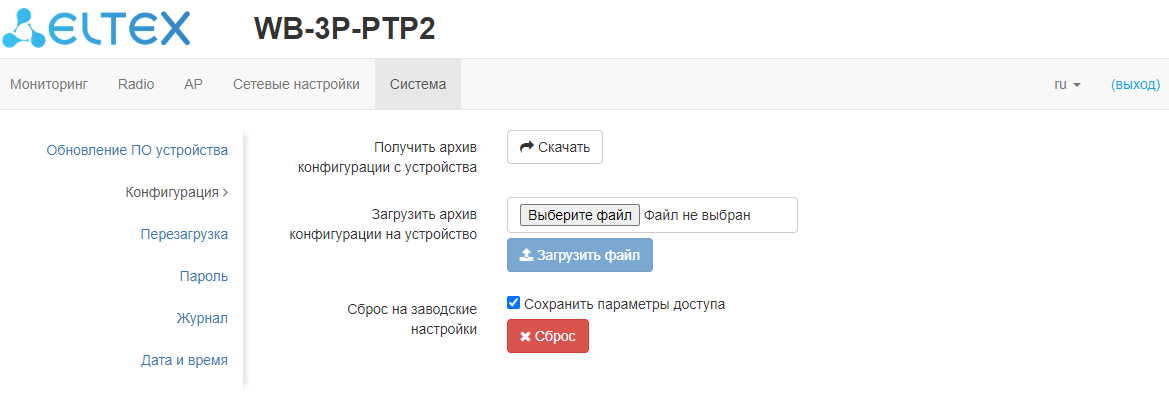Screen dimensions: 1169x403
Task: Click the Eltex logo icon
Action: [x=22, y=28]
